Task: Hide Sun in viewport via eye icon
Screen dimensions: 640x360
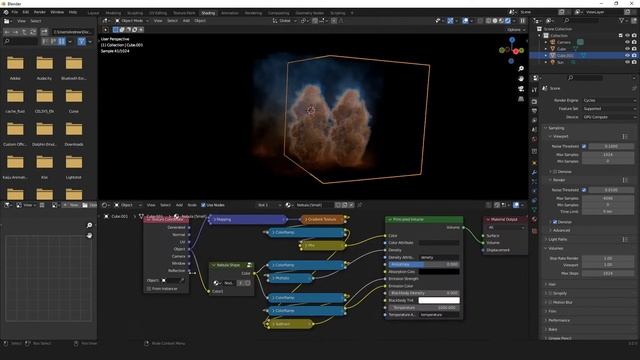Action: pyautogui.click(x=627, y=62)
